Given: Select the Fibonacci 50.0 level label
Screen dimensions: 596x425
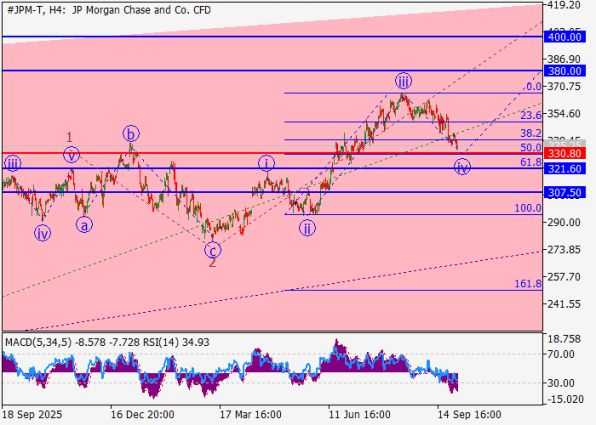Looking at the screenshot, I should point(531,148).
